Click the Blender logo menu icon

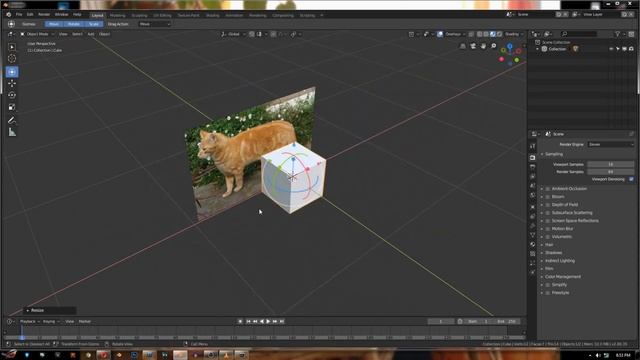pos(8,15)
